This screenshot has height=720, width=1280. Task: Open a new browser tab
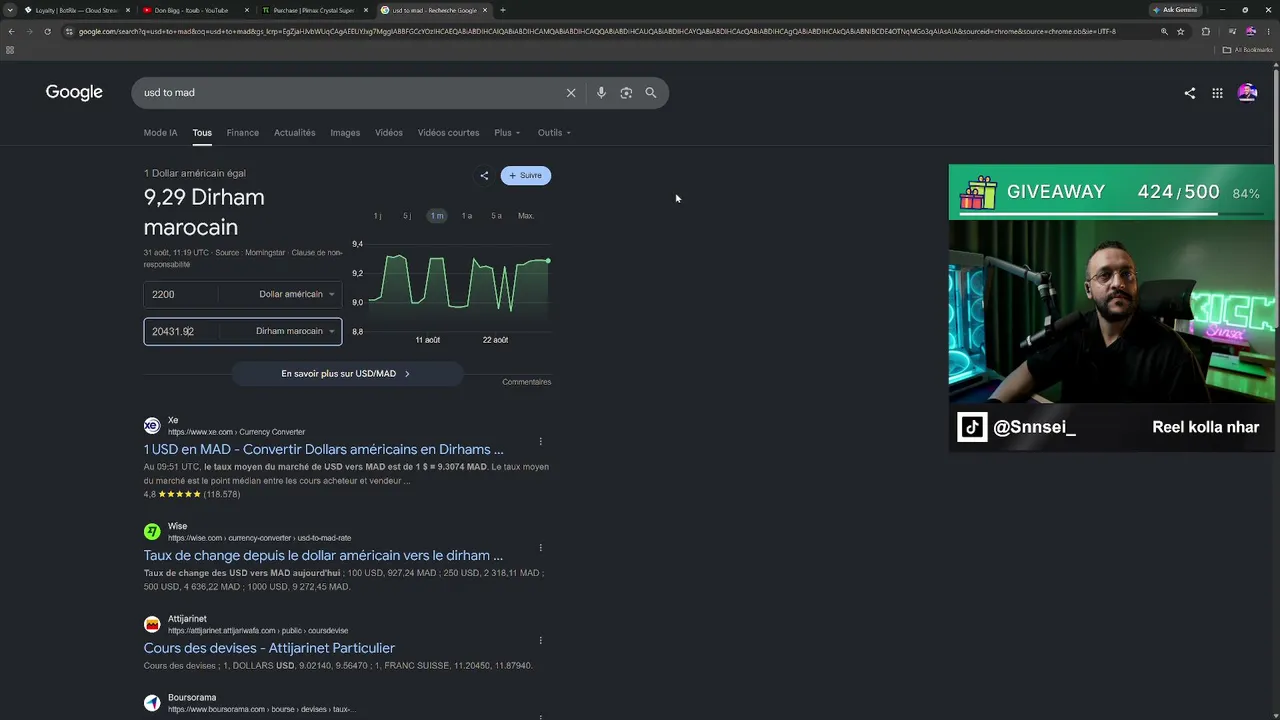point(502,10)
